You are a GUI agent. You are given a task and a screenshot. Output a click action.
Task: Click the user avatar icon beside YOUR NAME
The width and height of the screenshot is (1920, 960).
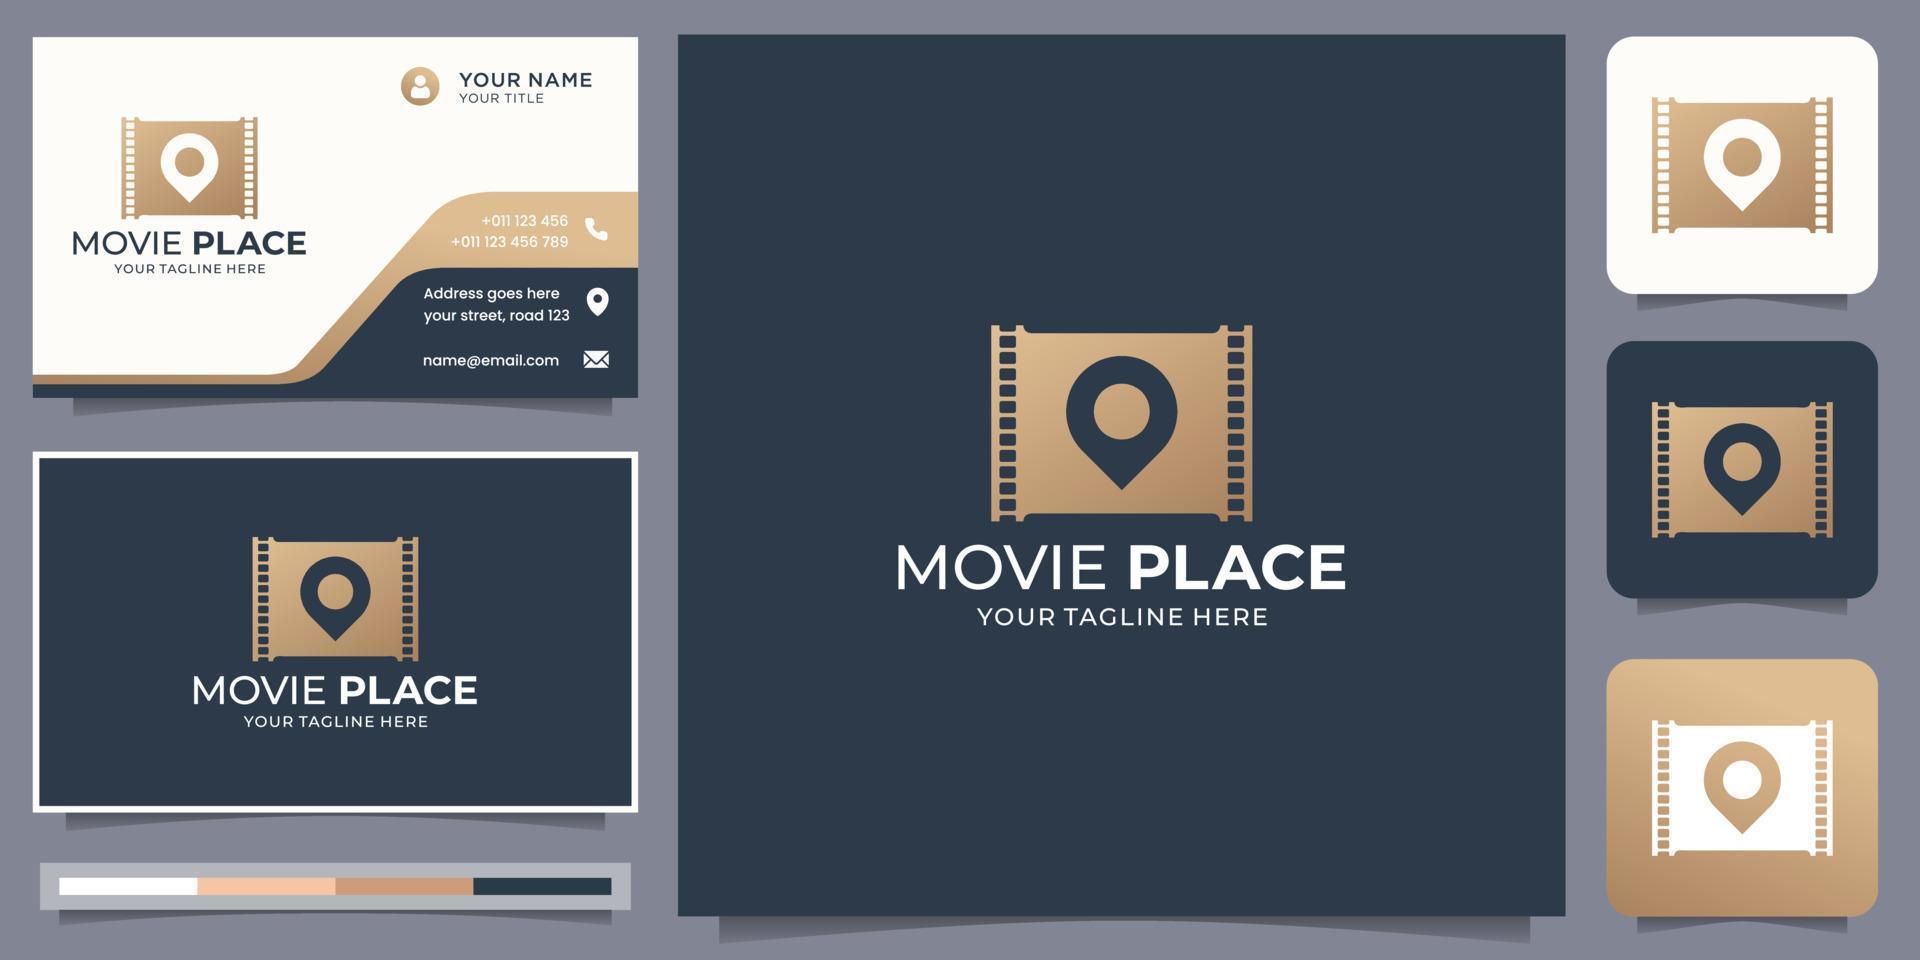(x=420, y=87)
